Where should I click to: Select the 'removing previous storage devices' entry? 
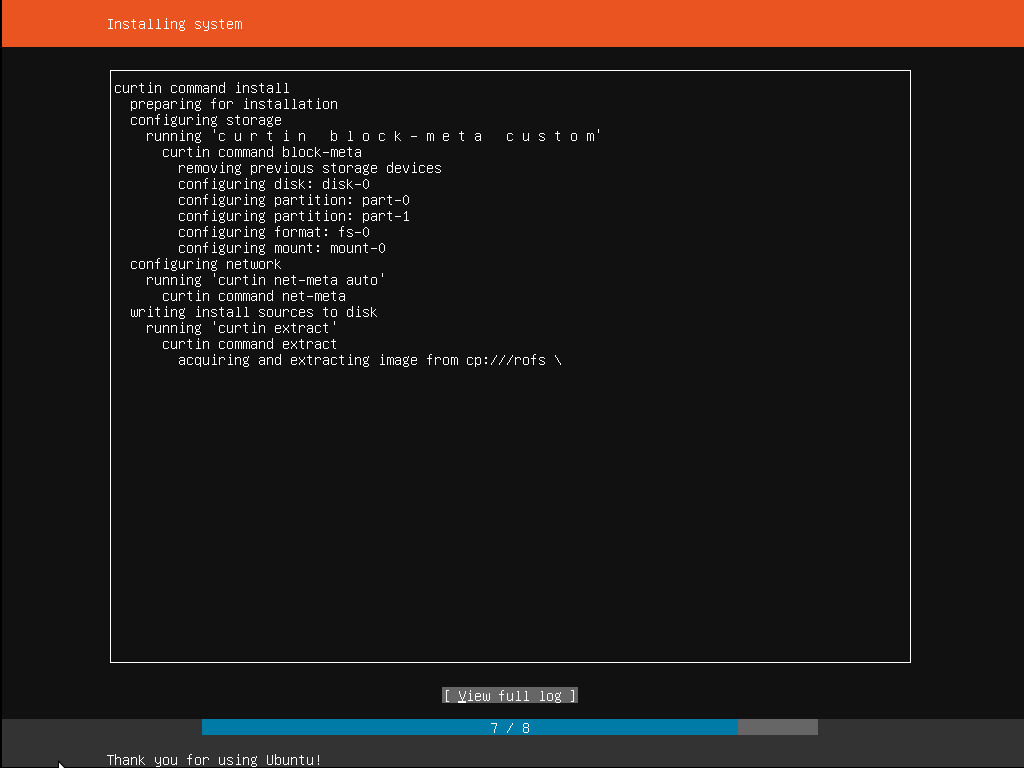[310, 168]
